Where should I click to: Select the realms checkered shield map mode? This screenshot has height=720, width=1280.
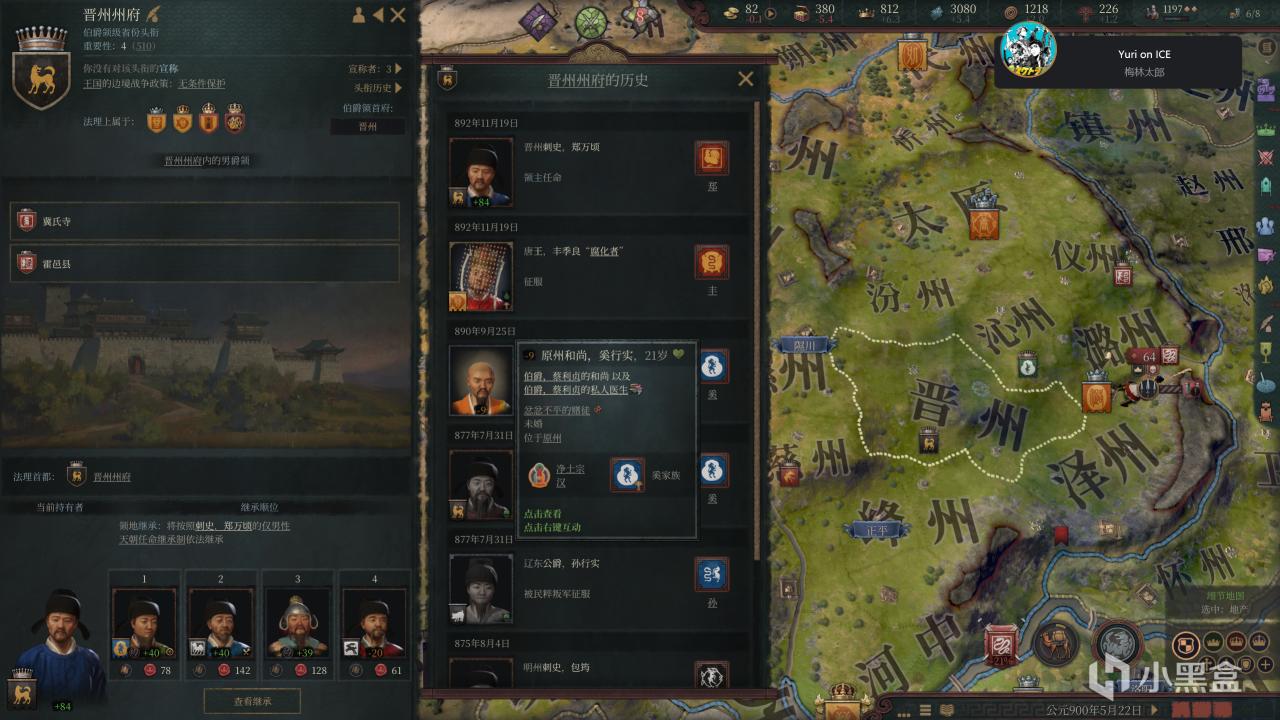click(1188, 643)
